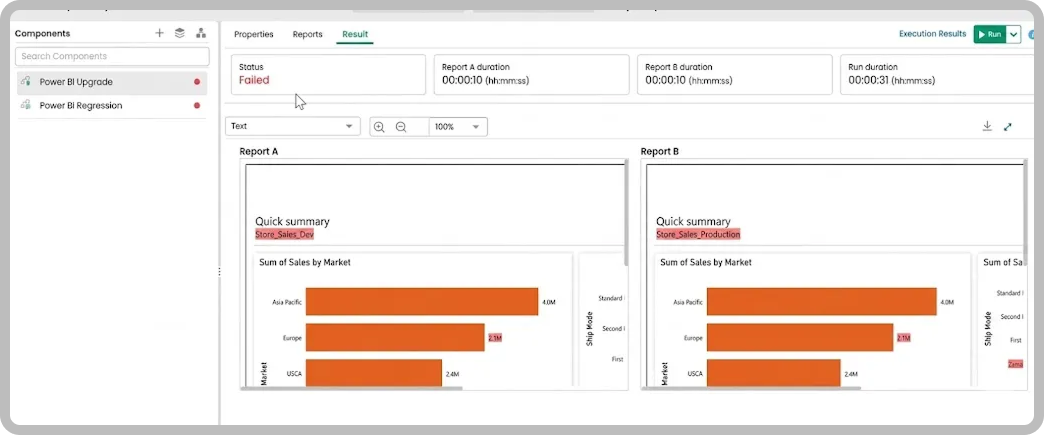Image resolution: width=1044 pixels, height=435 pixels.
Task: Open the Execution Results link
Action: point(932,33)
